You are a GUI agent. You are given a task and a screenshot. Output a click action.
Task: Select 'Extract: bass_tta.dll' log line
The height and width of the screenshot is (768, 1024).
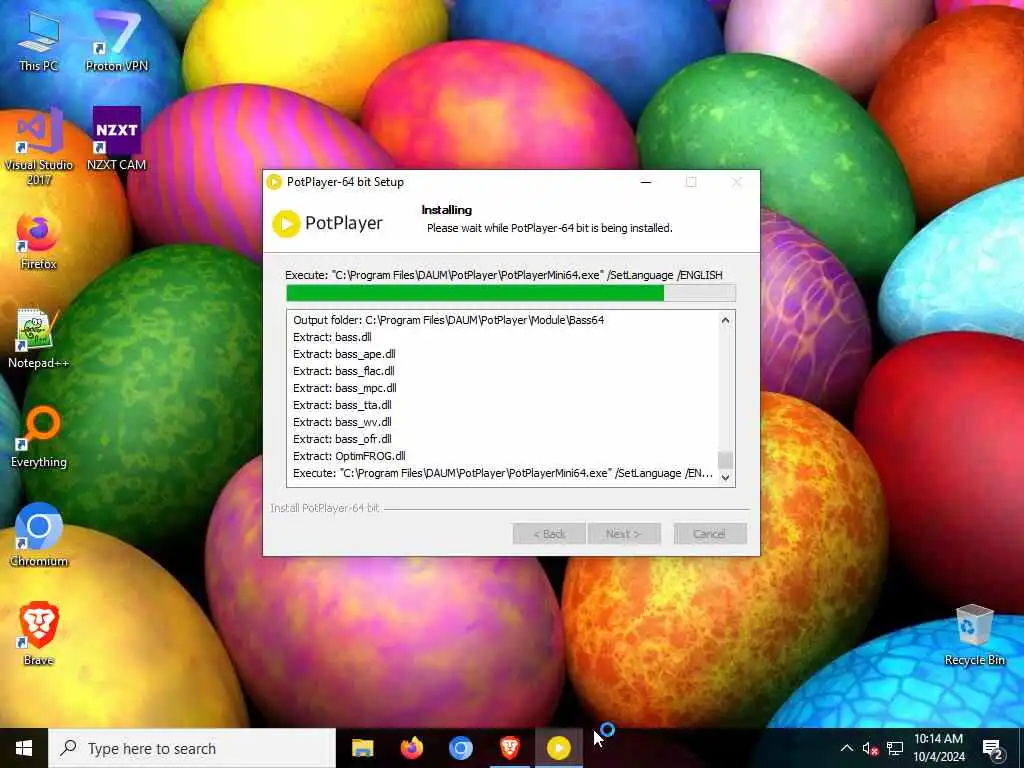point(342,405)
